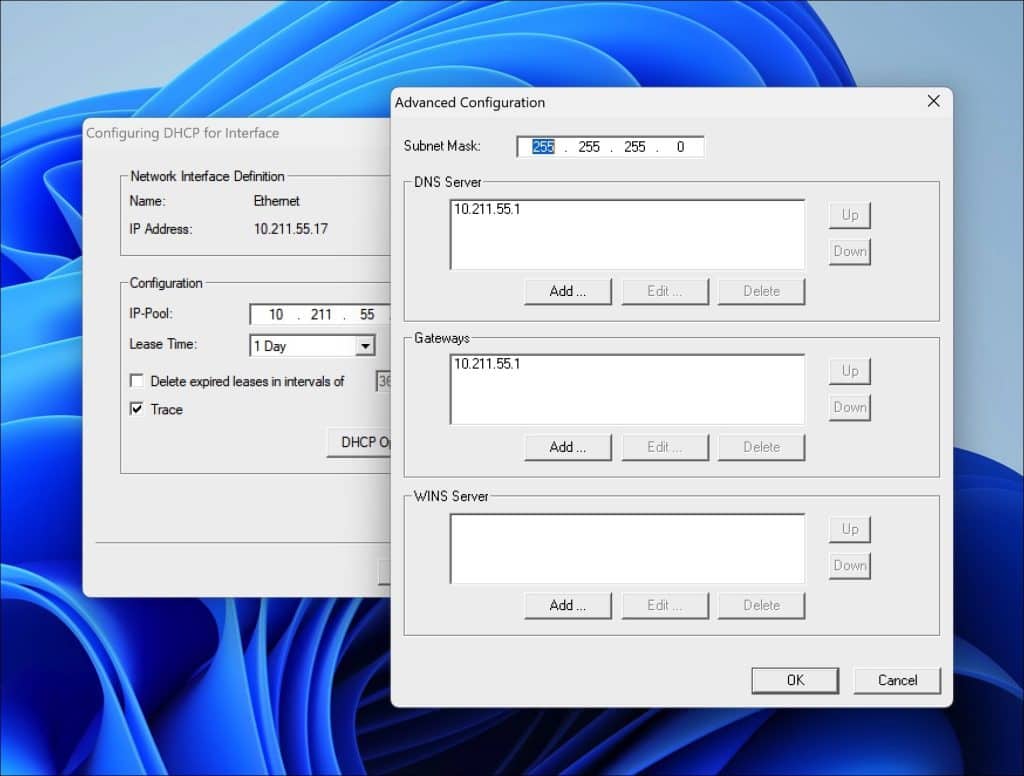The width and height of the screenshot is (1024, 776).
Task: Click Up button in WINS Server group
Action: (849, 529)
